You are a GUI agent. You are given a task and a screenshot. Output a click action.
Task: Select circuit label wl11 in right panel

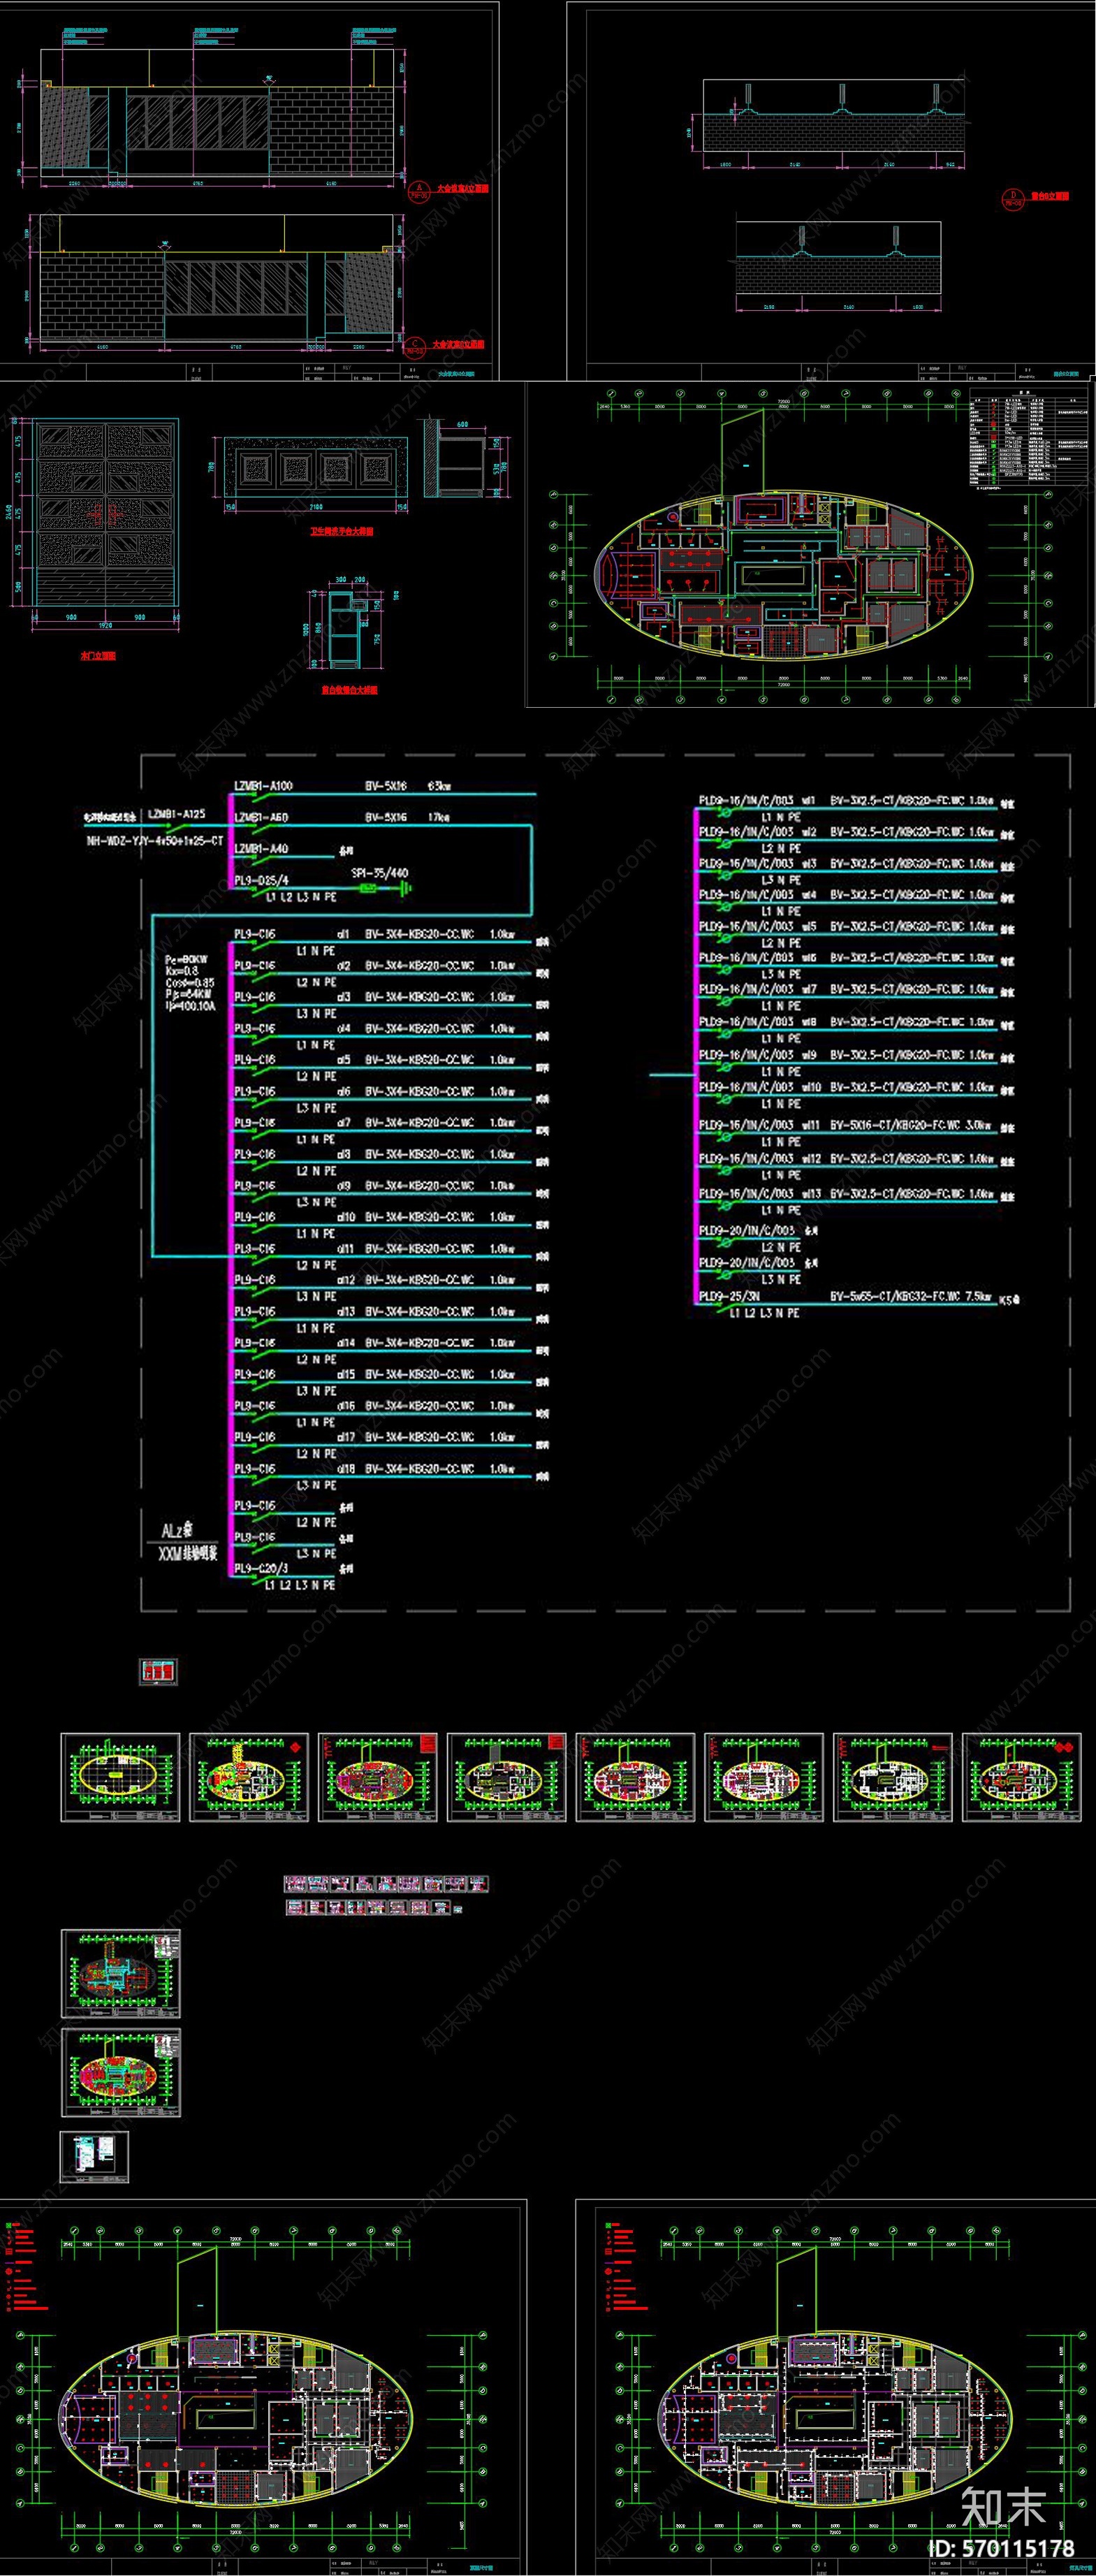point(811,1125)
